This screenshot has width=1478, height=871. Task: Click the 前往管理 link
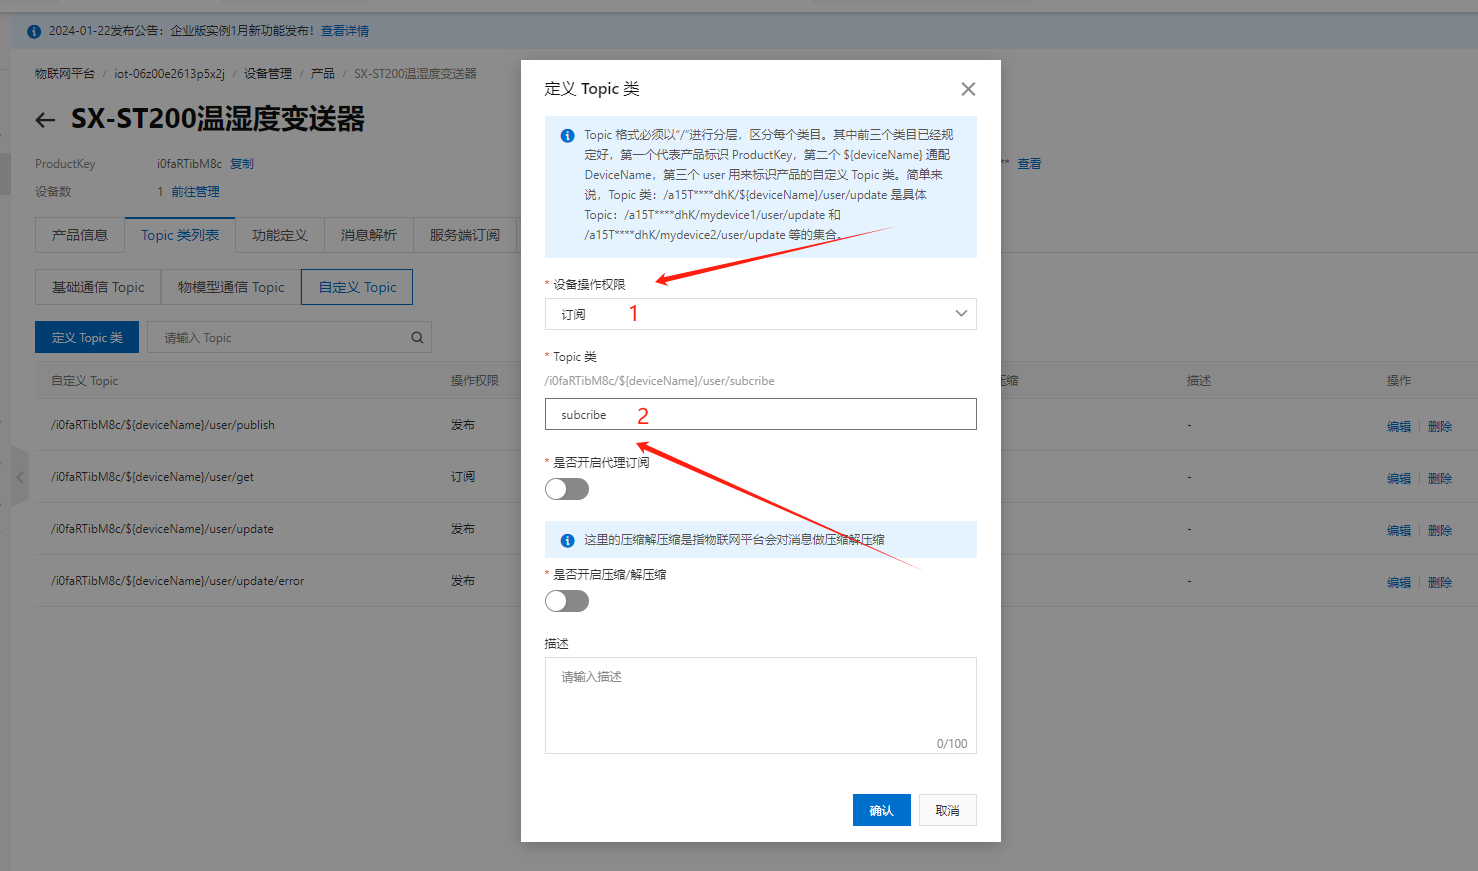(x=195, y=192)
